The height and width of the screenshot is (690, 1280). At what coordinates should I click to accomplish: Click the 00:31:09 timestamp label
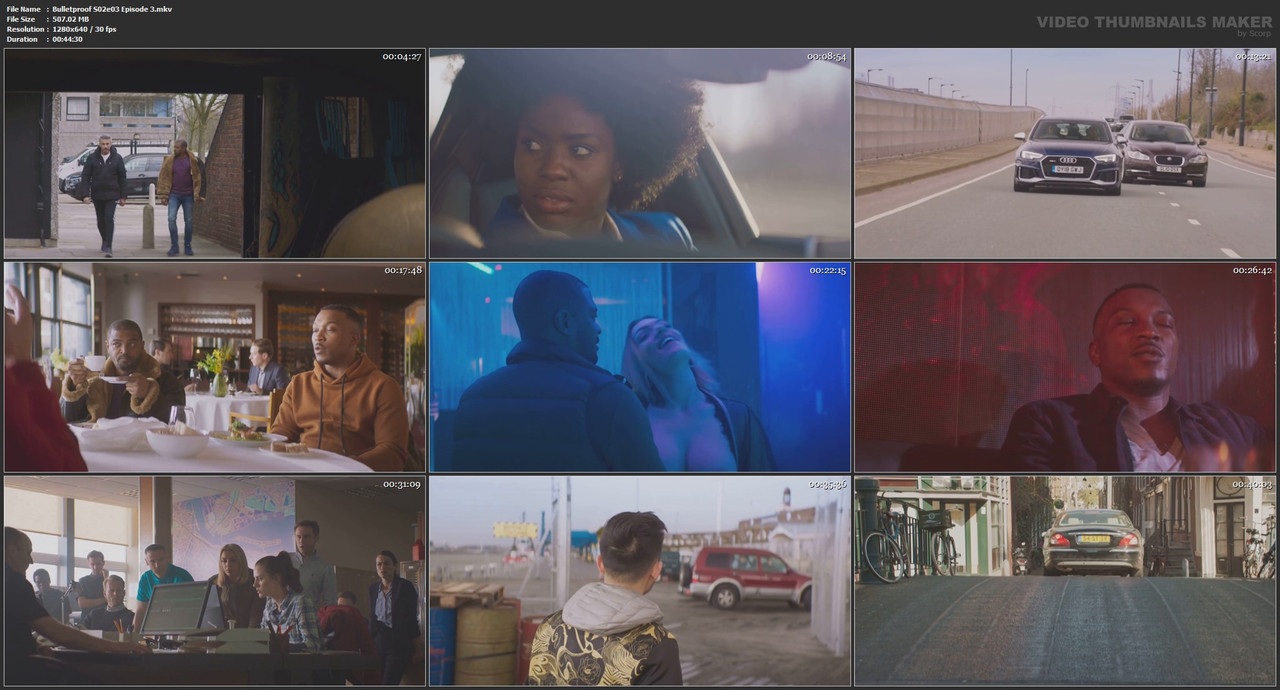[x=402, y=483]
